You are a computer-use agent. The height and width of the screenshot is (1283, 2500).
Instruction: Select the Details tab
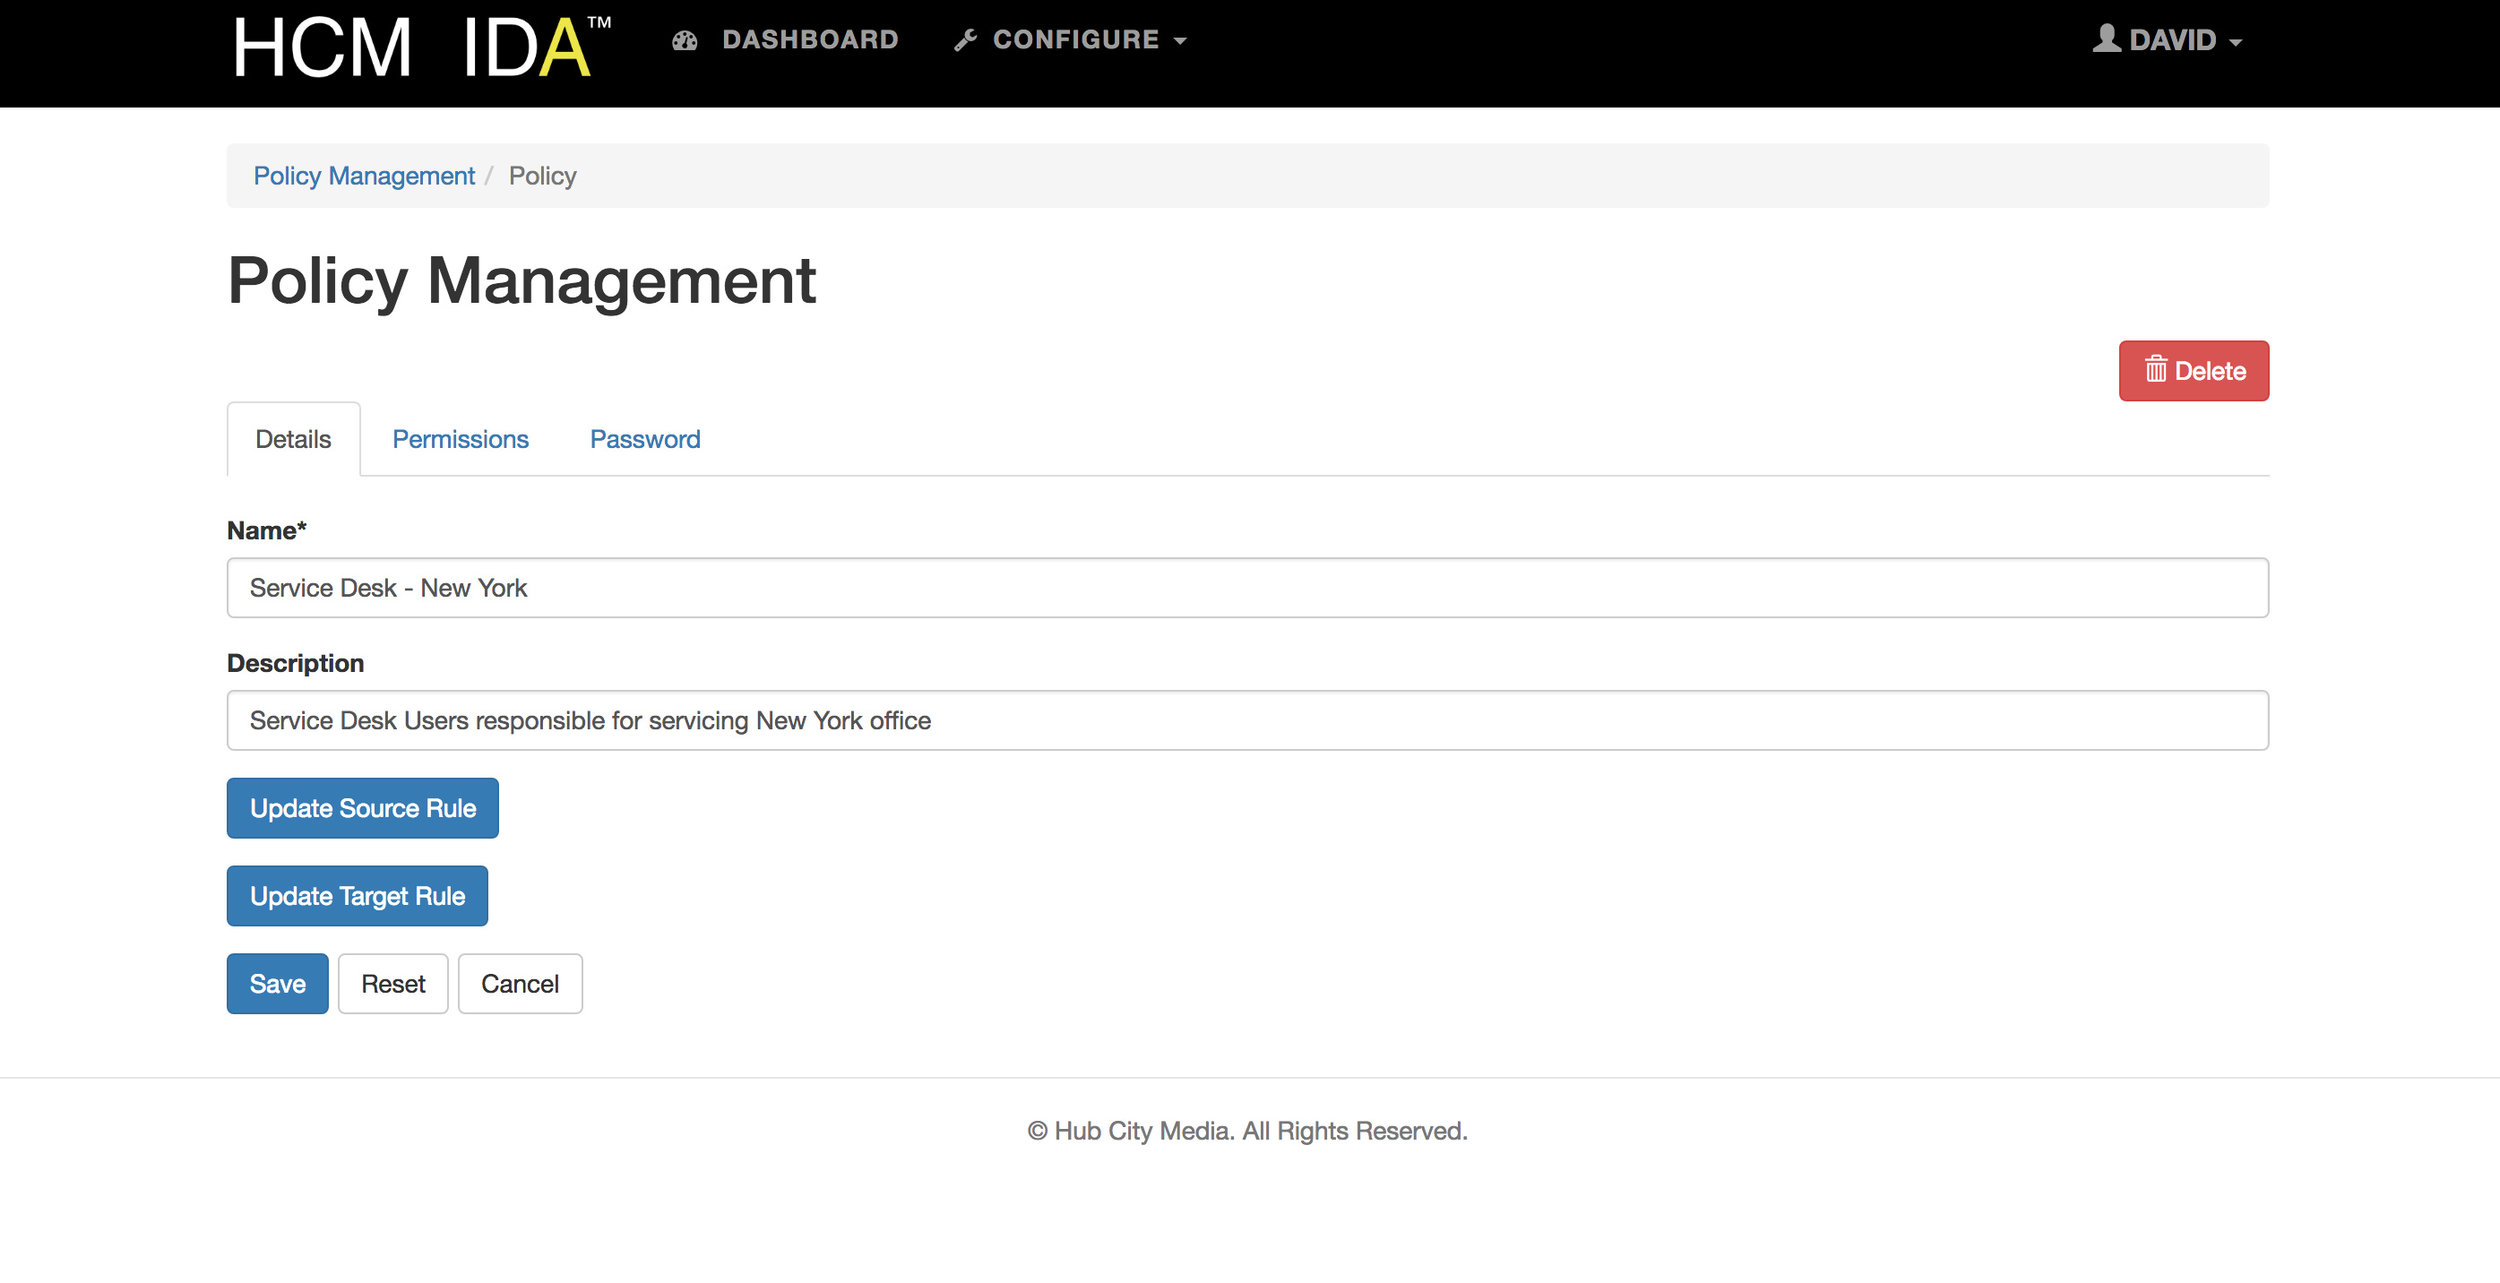[x=293, y=439]
